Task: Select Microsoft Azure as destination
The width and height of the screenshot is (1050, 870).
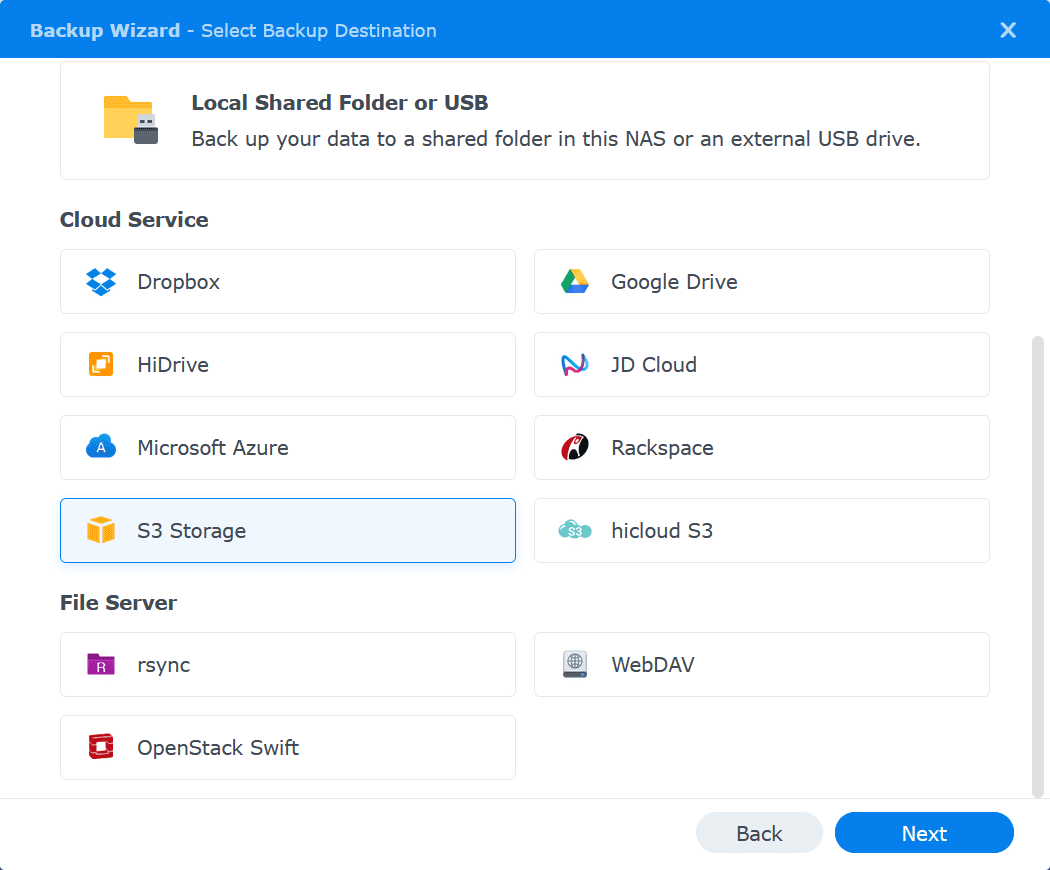Action: click(287, 447)
